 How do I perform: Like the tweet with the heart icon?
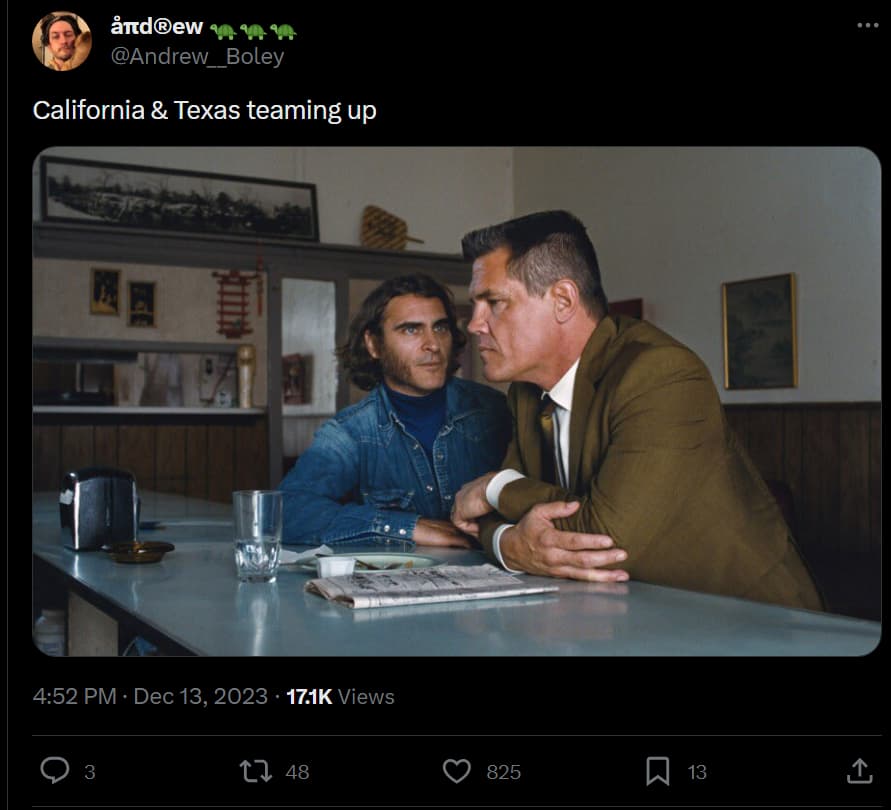point(457,770)
